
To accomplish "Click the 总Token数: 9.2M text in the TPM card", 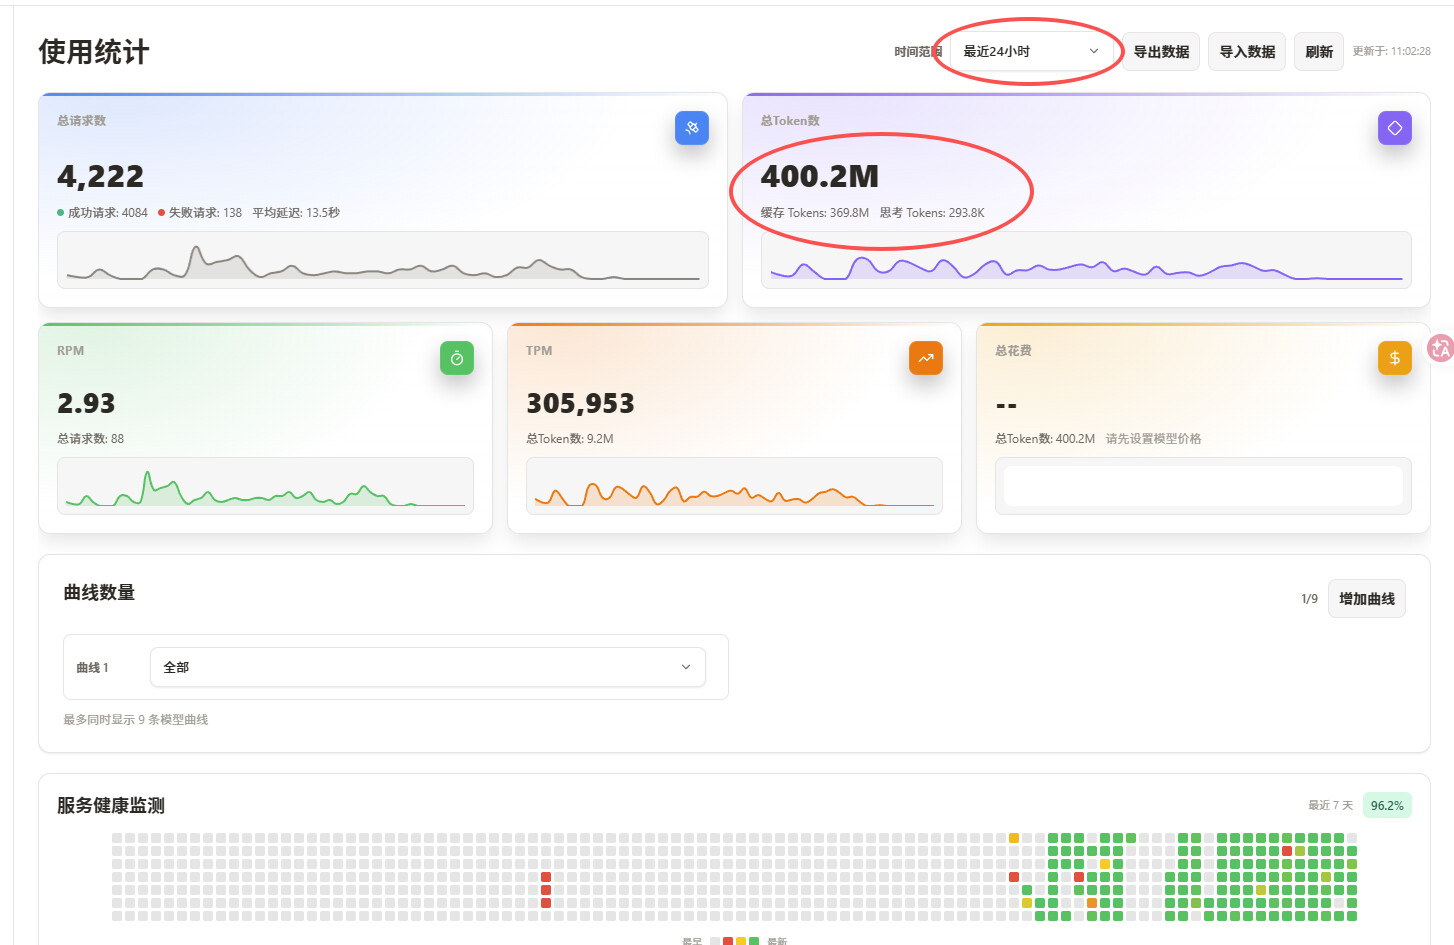I will (570, 439).
